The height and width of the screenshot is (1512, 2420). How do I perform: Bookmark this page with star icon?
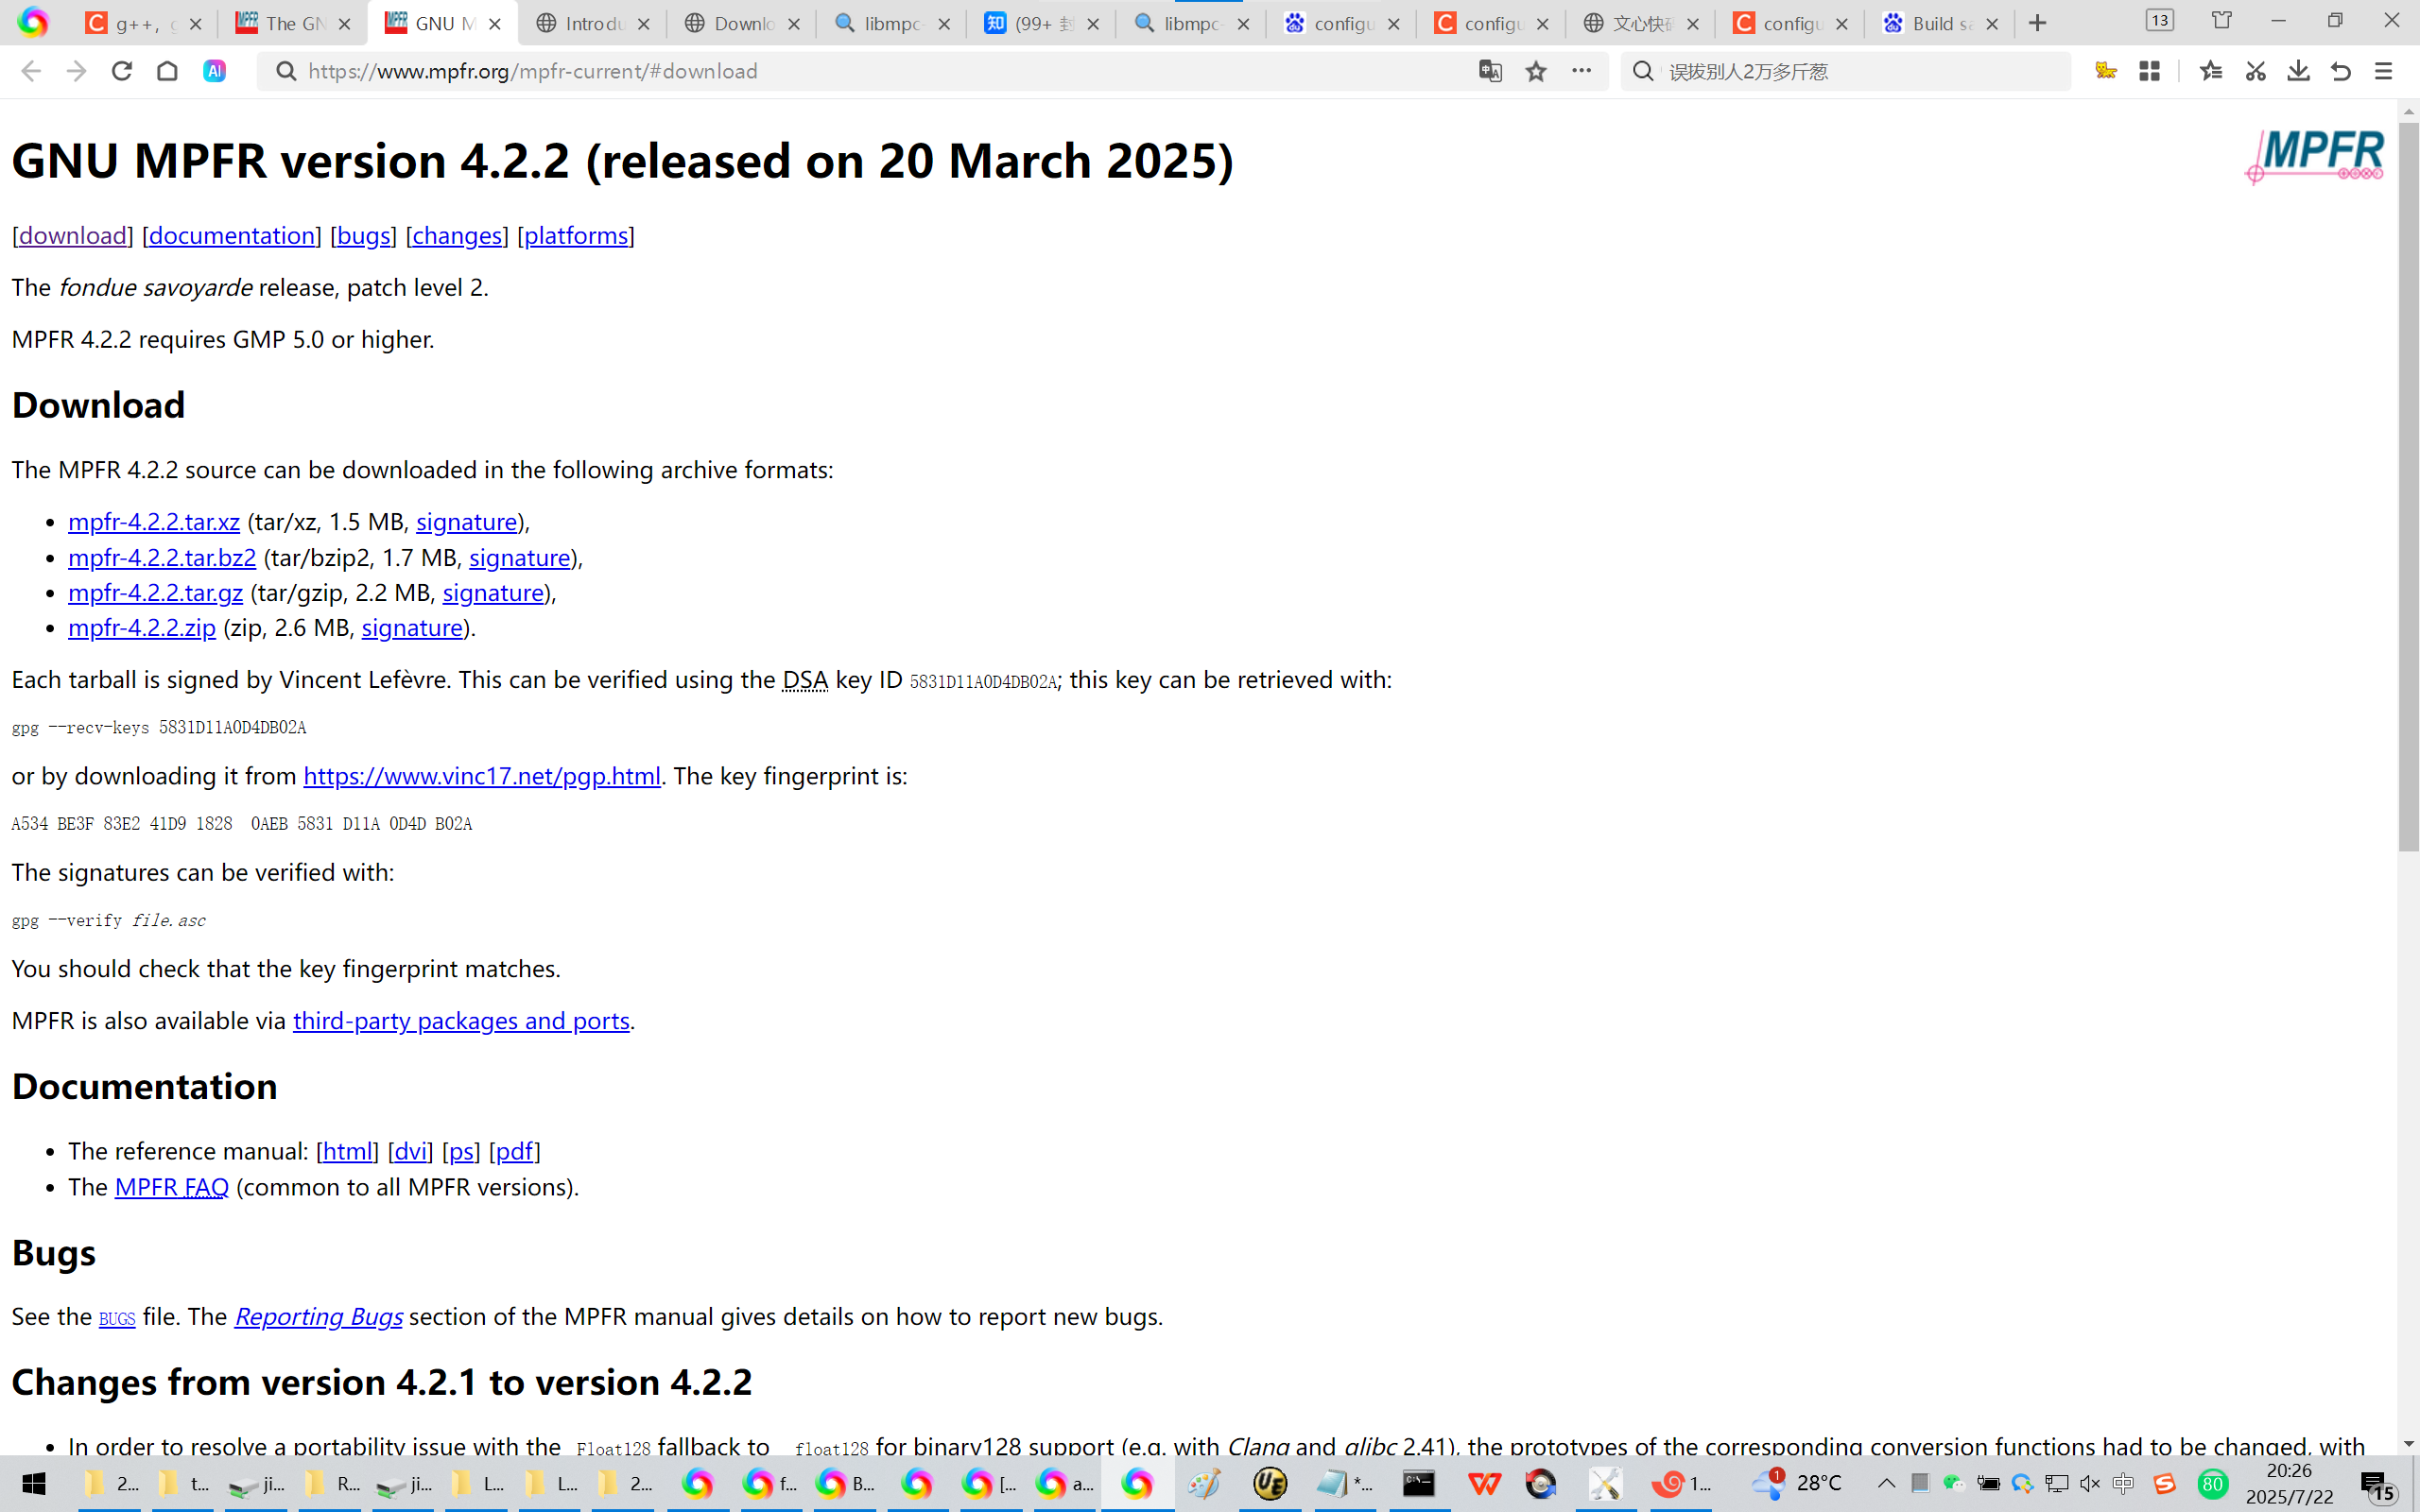[1536, 71]
